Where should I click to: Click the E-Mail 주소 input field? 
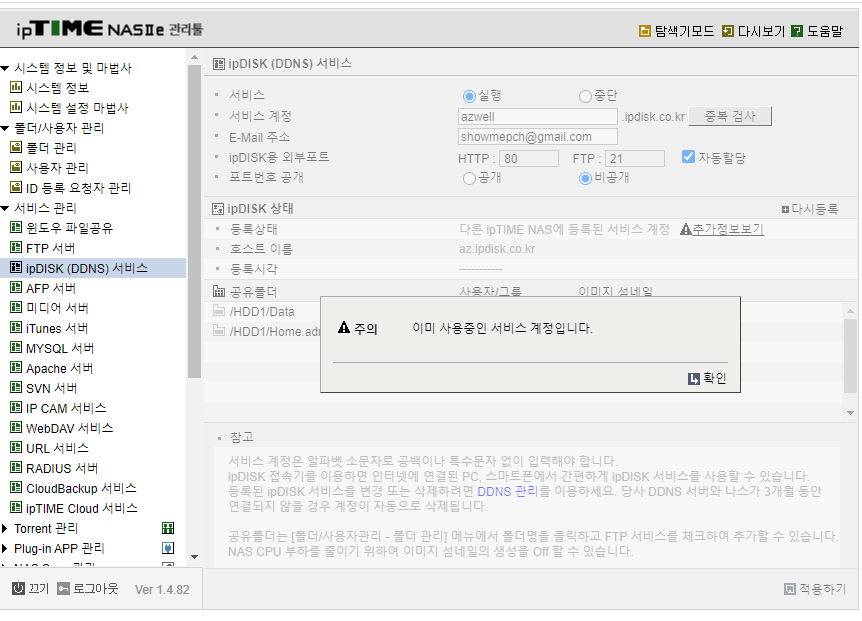tap(538, 136)
